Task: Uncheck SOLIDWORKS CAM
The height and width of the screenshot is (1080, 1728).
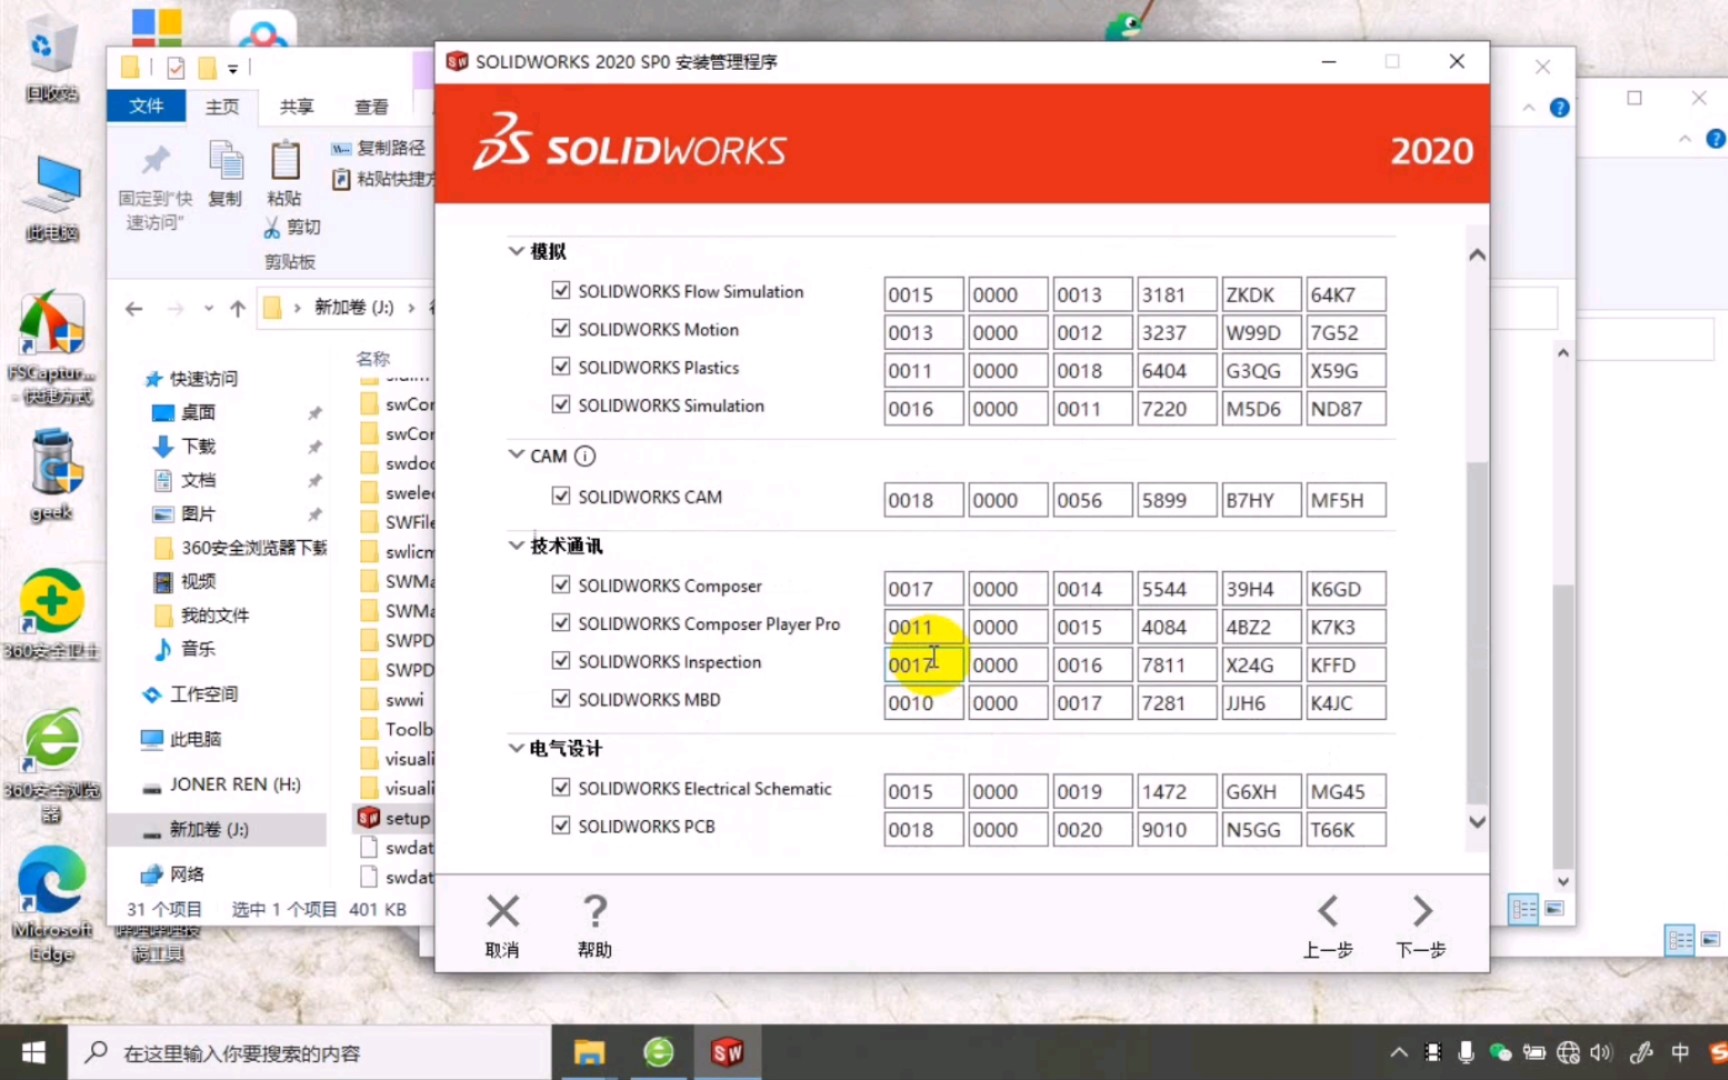Action: click(561, 495)
